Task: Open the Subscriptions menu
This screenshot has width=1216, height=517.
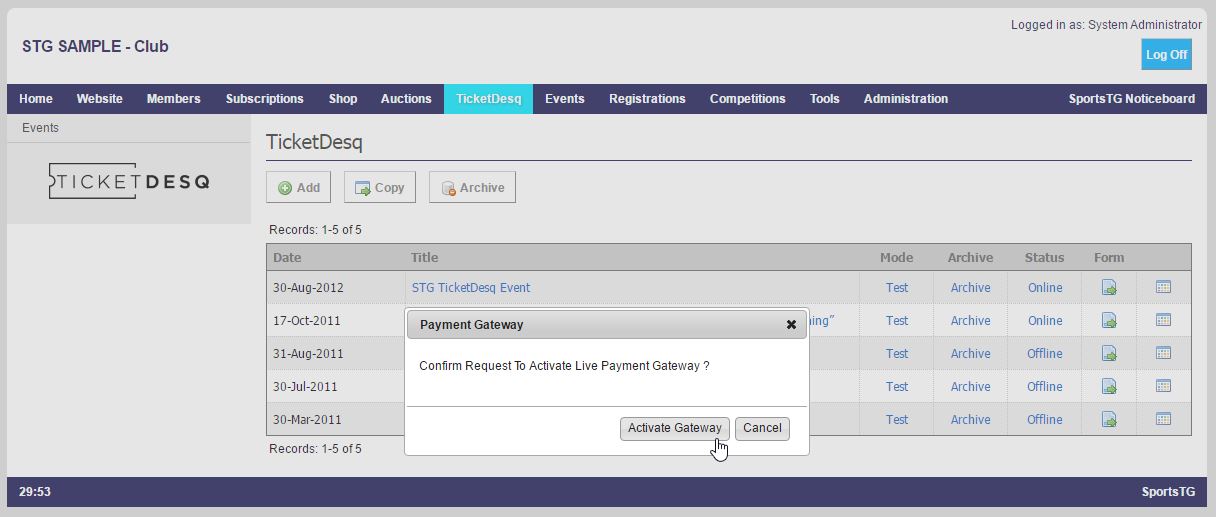Action: pyautogui.click(x=265, y=99)
